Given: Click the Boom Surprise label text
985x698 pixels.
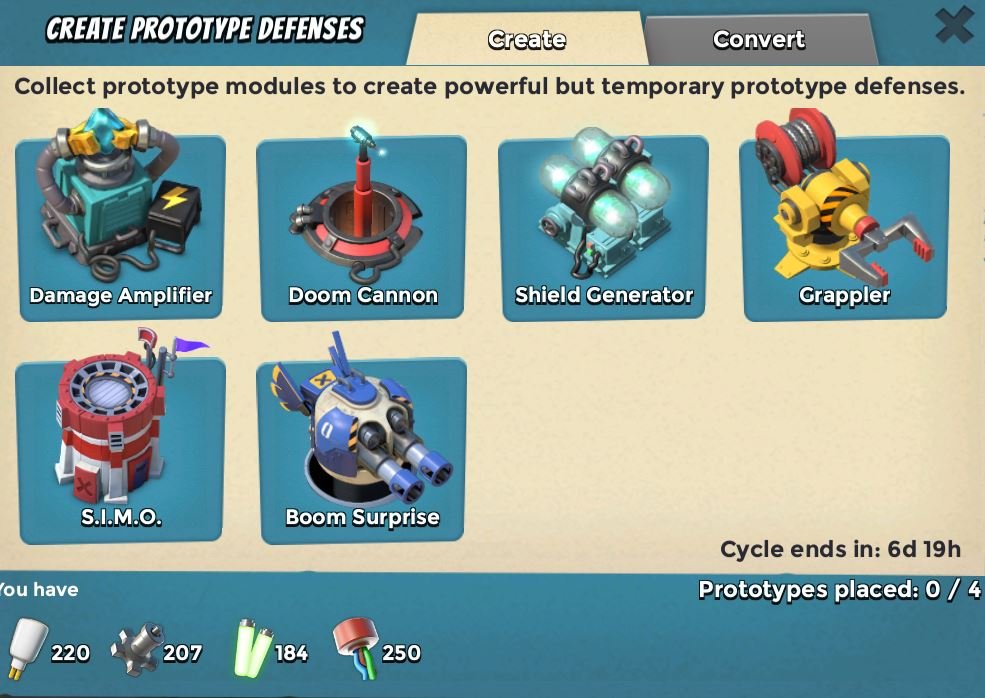Looking at the screenshot, I should [362, 517].
